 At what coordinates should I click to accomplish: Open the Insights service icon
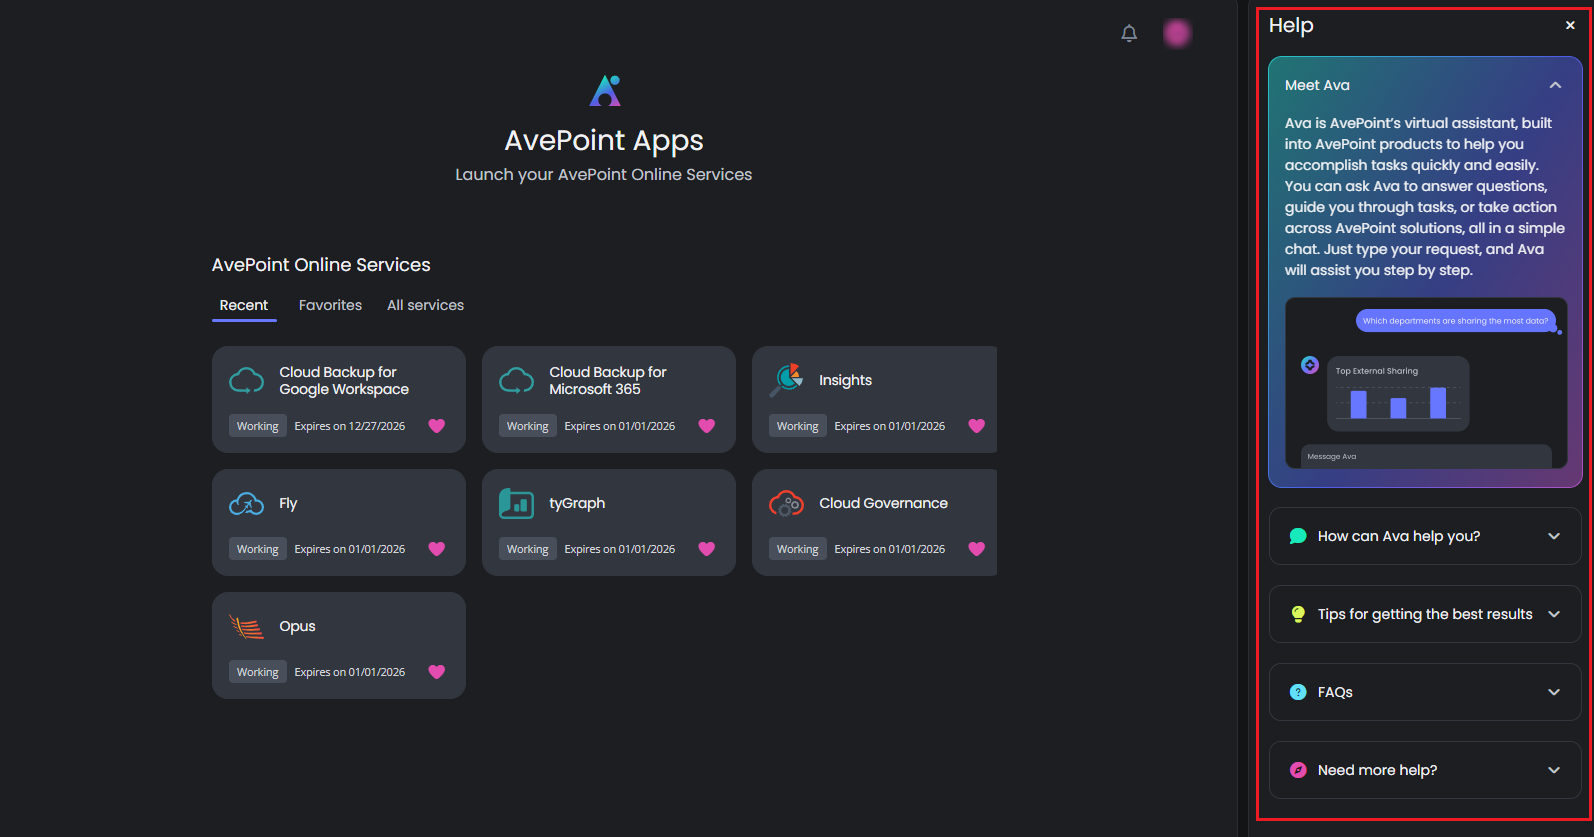coord(787,380)
